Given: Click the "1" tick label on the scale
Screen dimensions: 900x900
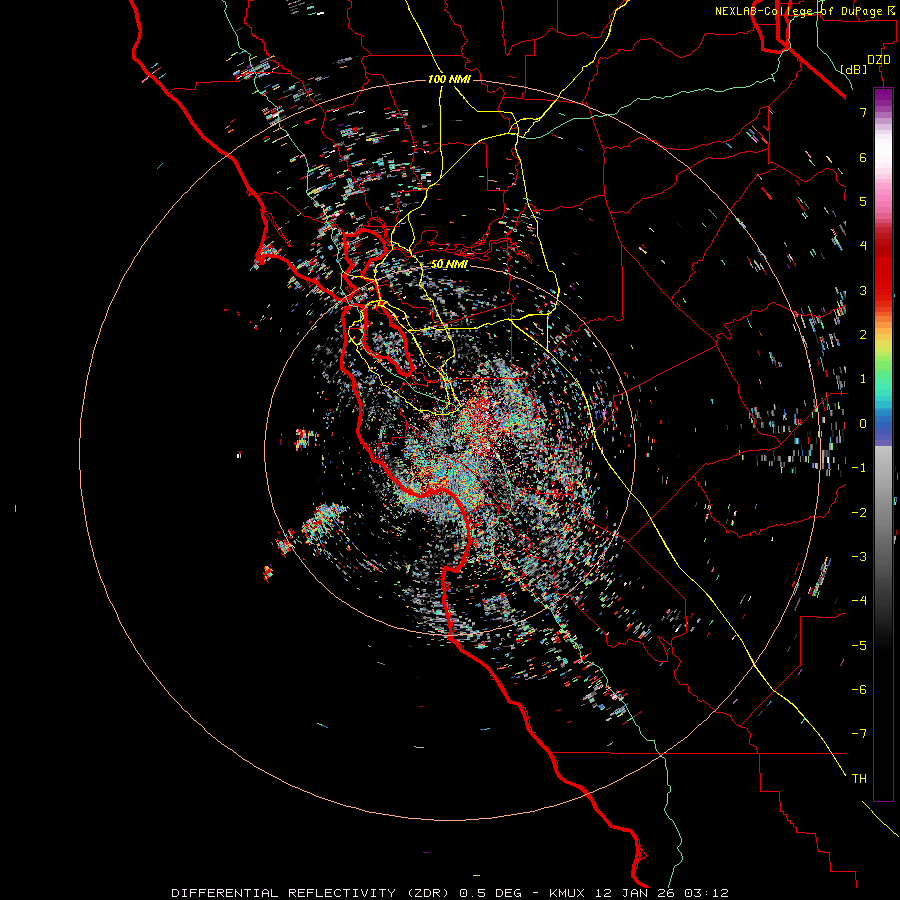Looking at the screenshot, I should 863,379.
